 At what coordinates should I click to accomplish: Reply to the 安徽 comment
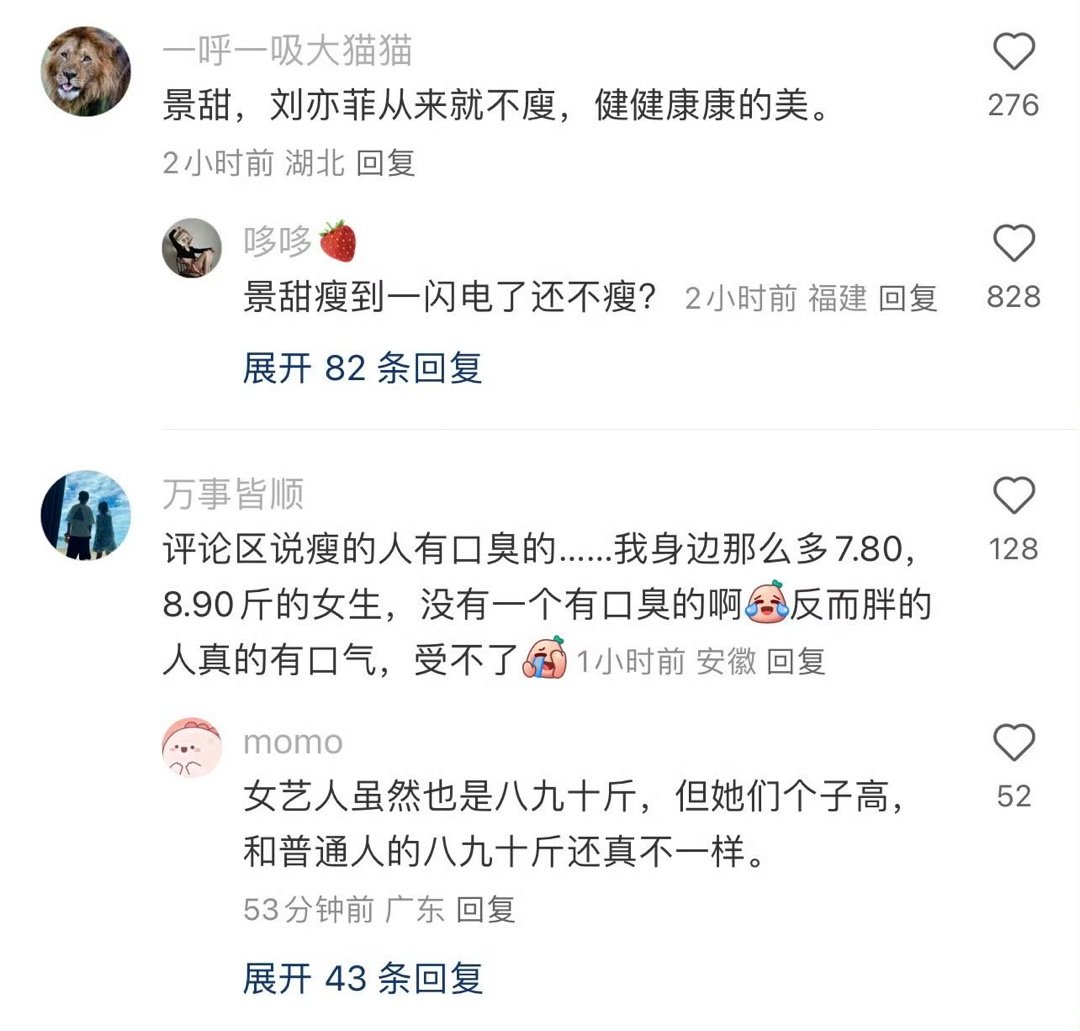pyautogui.click(x=796, y=662)
